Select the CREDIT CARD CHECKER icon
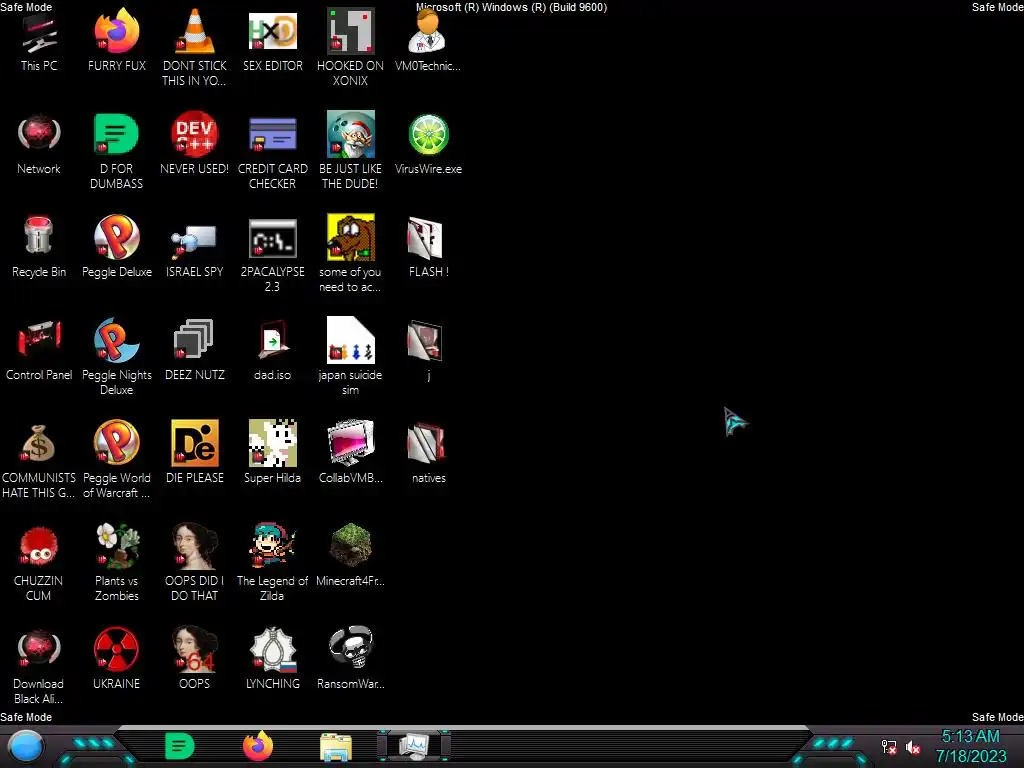The image size is (1024, 768). (273, 135)
